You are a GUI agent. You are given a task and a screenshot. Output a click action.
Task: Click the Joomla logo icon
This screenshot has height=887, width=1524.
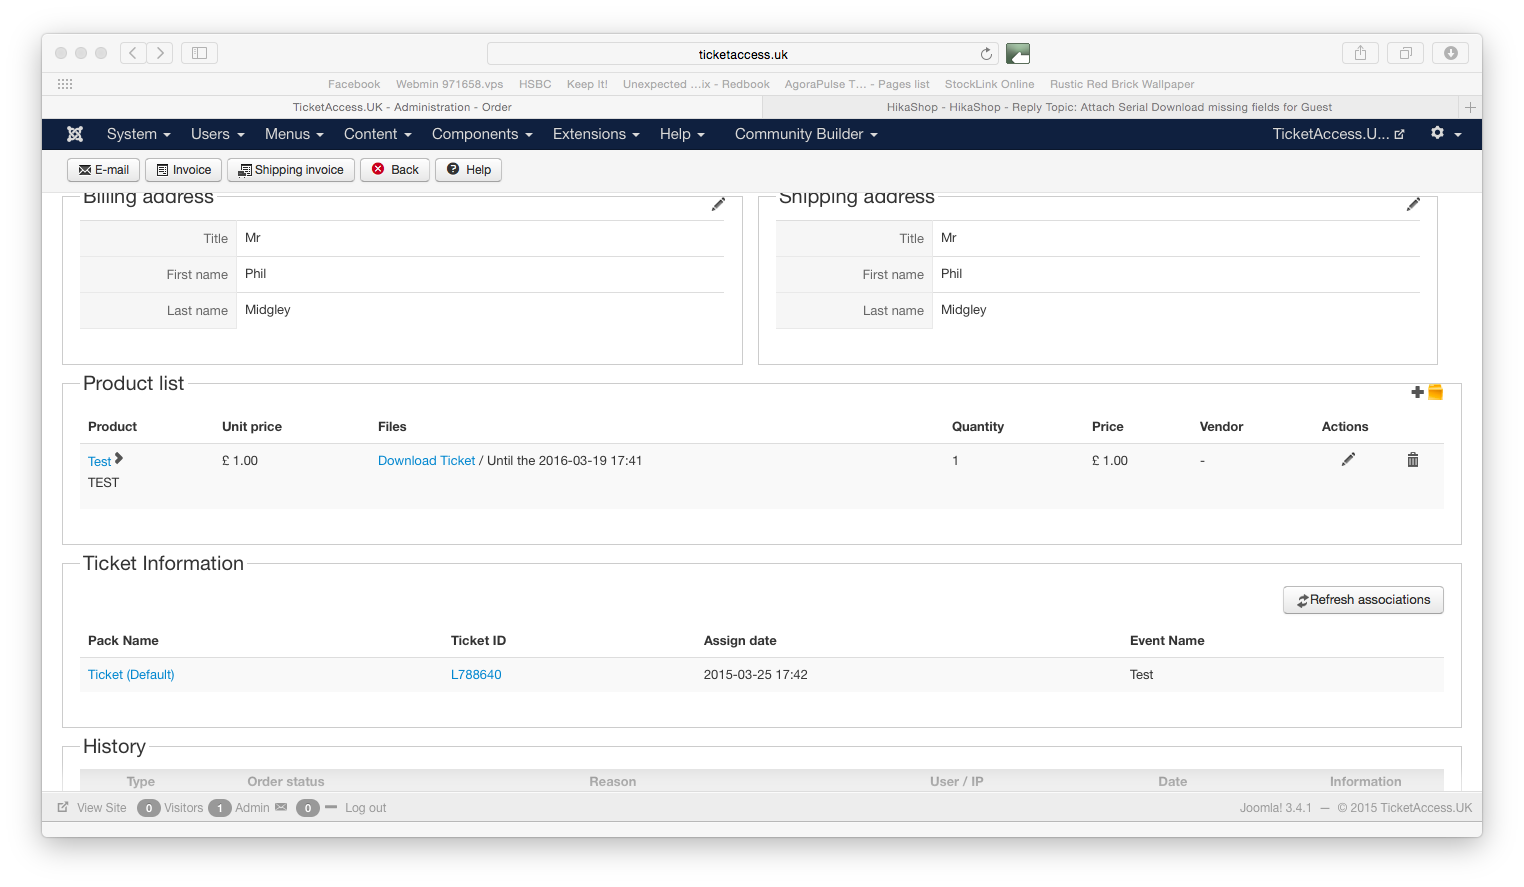pos(75,134)
